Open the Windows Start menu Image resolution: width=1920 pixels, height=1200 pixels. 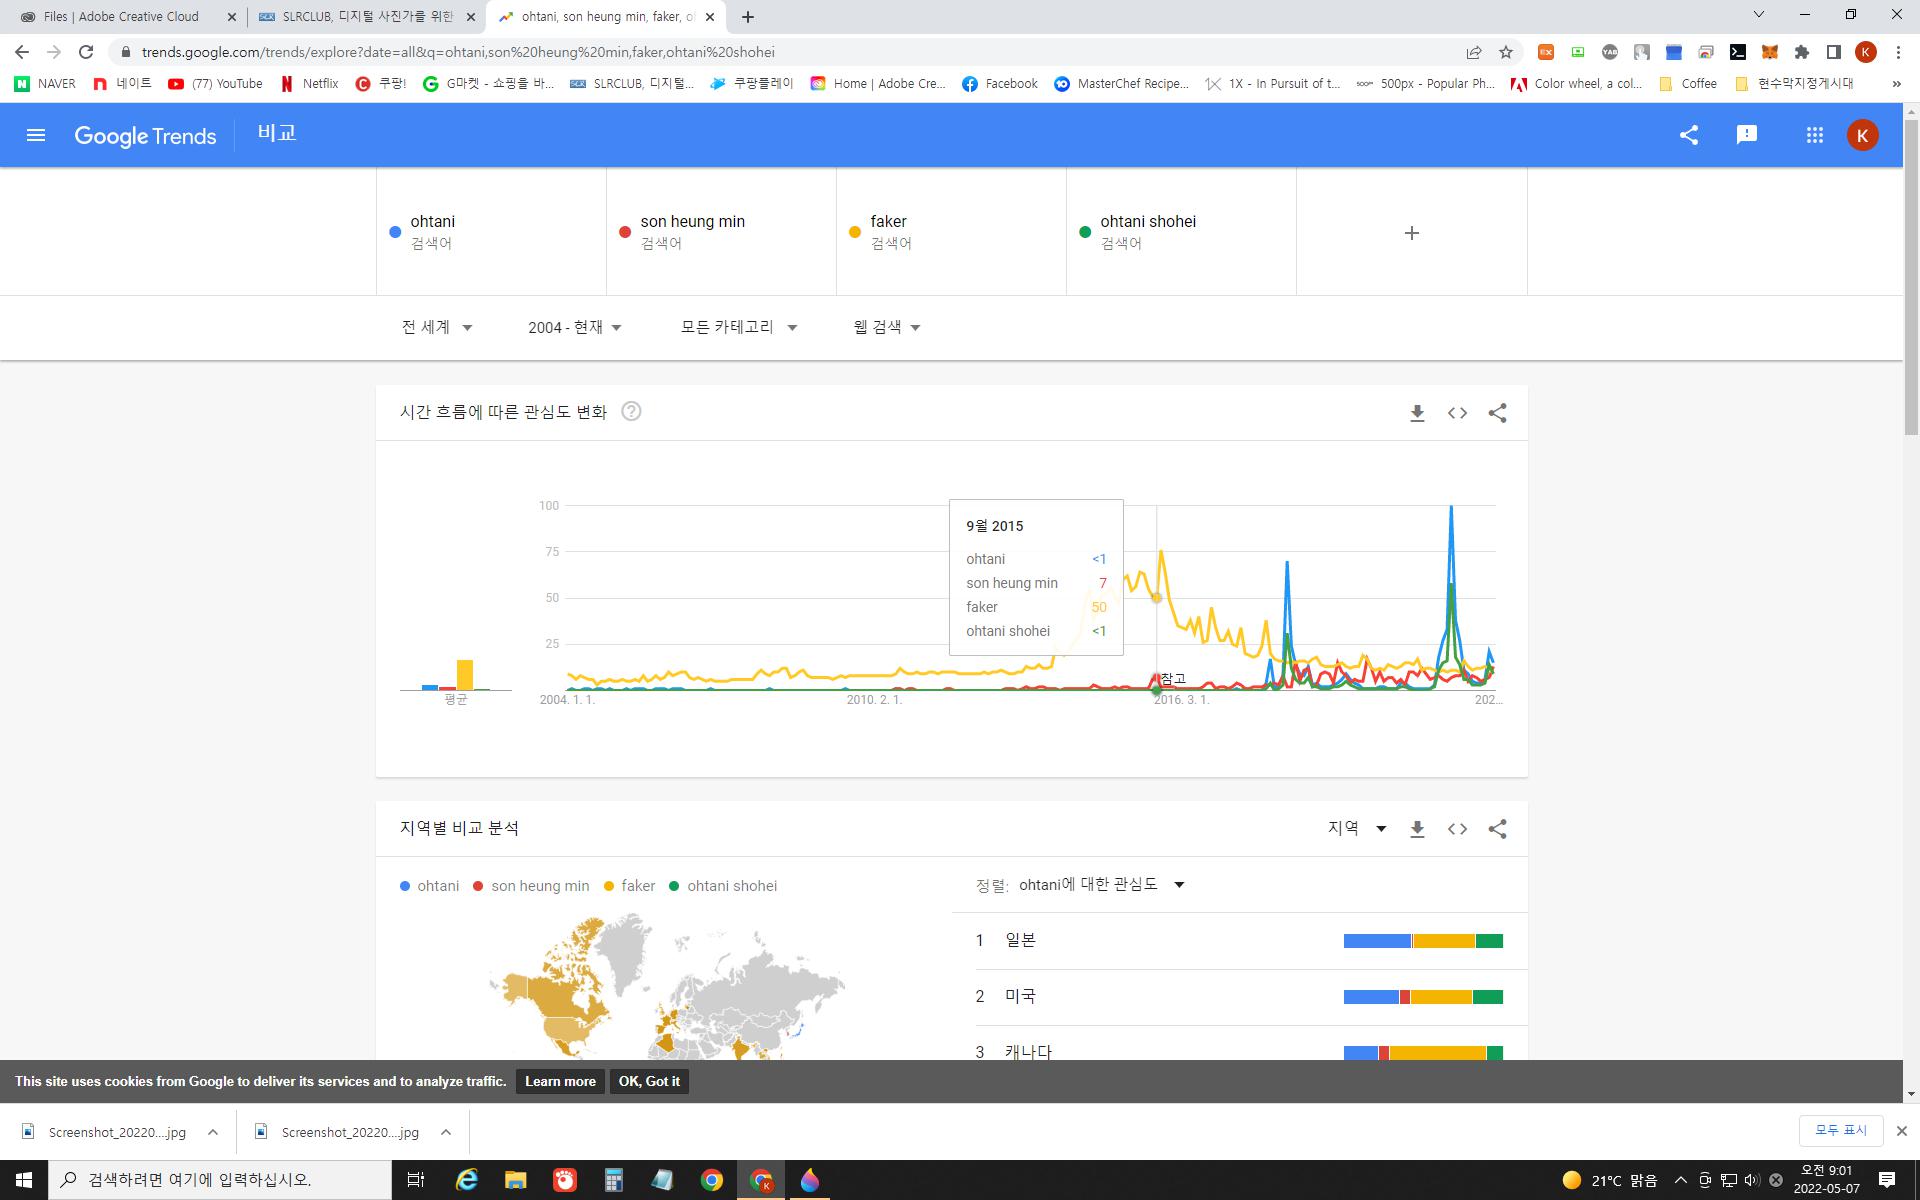pyautogui.click(x=24, y=1180)
